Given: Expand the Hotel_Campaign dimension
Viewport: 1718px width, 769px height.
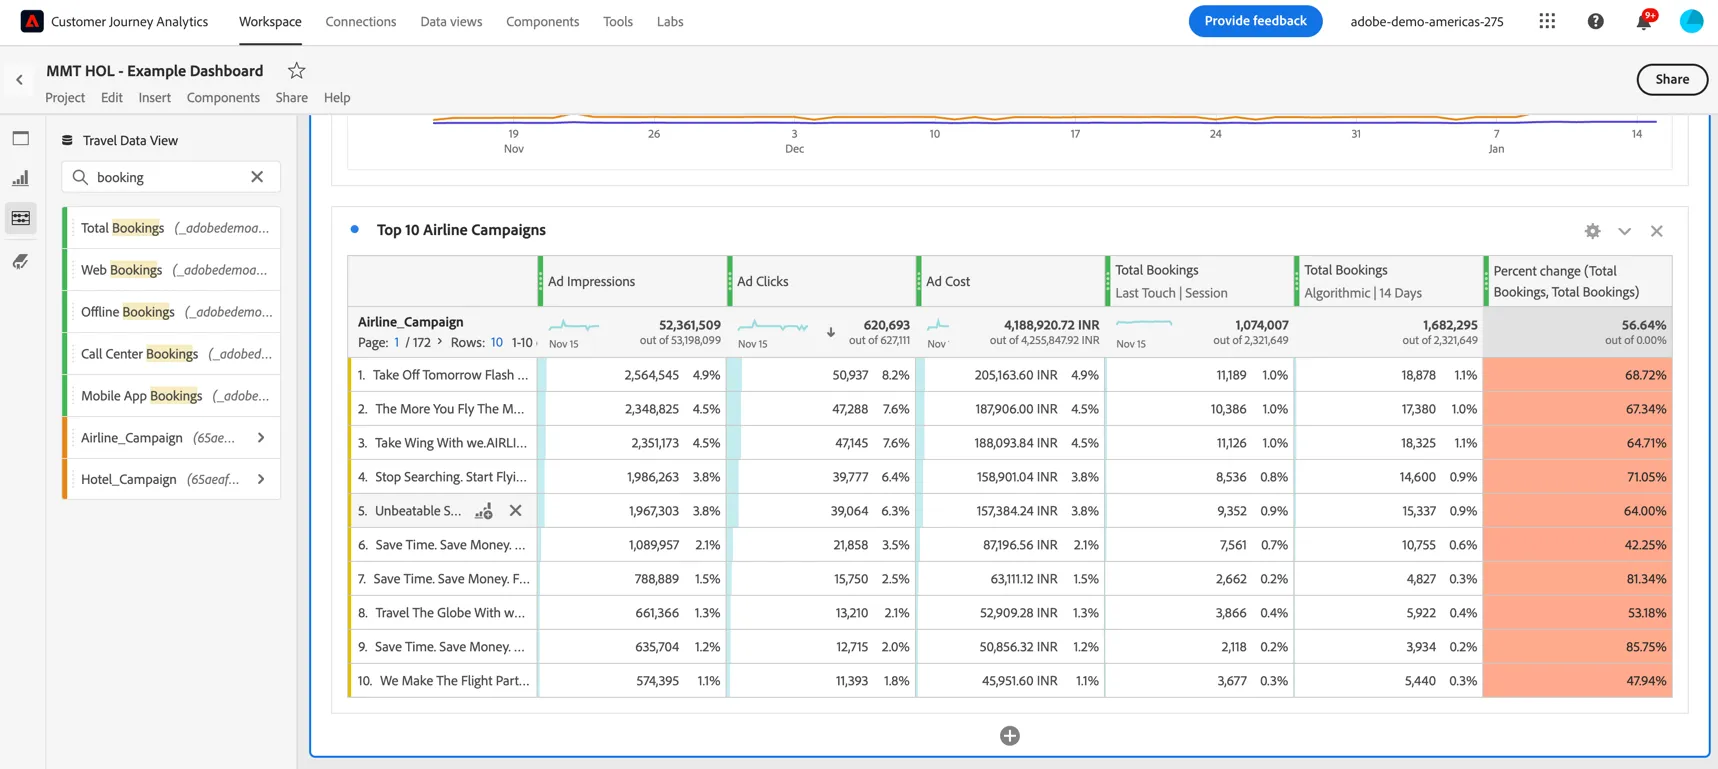Looking at the screenshot, I should coord(261,480).
